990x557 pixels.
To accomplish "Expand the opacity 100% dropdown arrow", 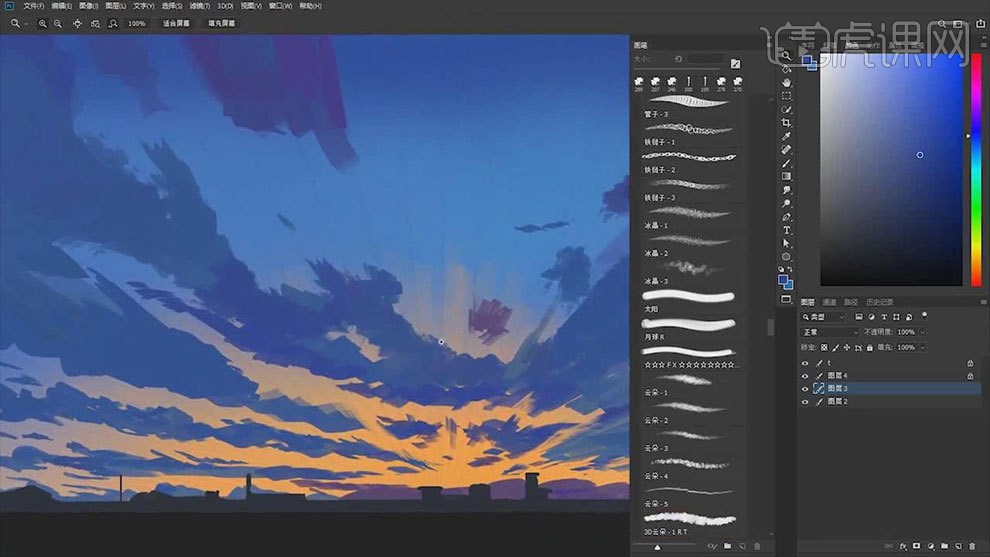I will pyautogui.click(x=922, y=332).
